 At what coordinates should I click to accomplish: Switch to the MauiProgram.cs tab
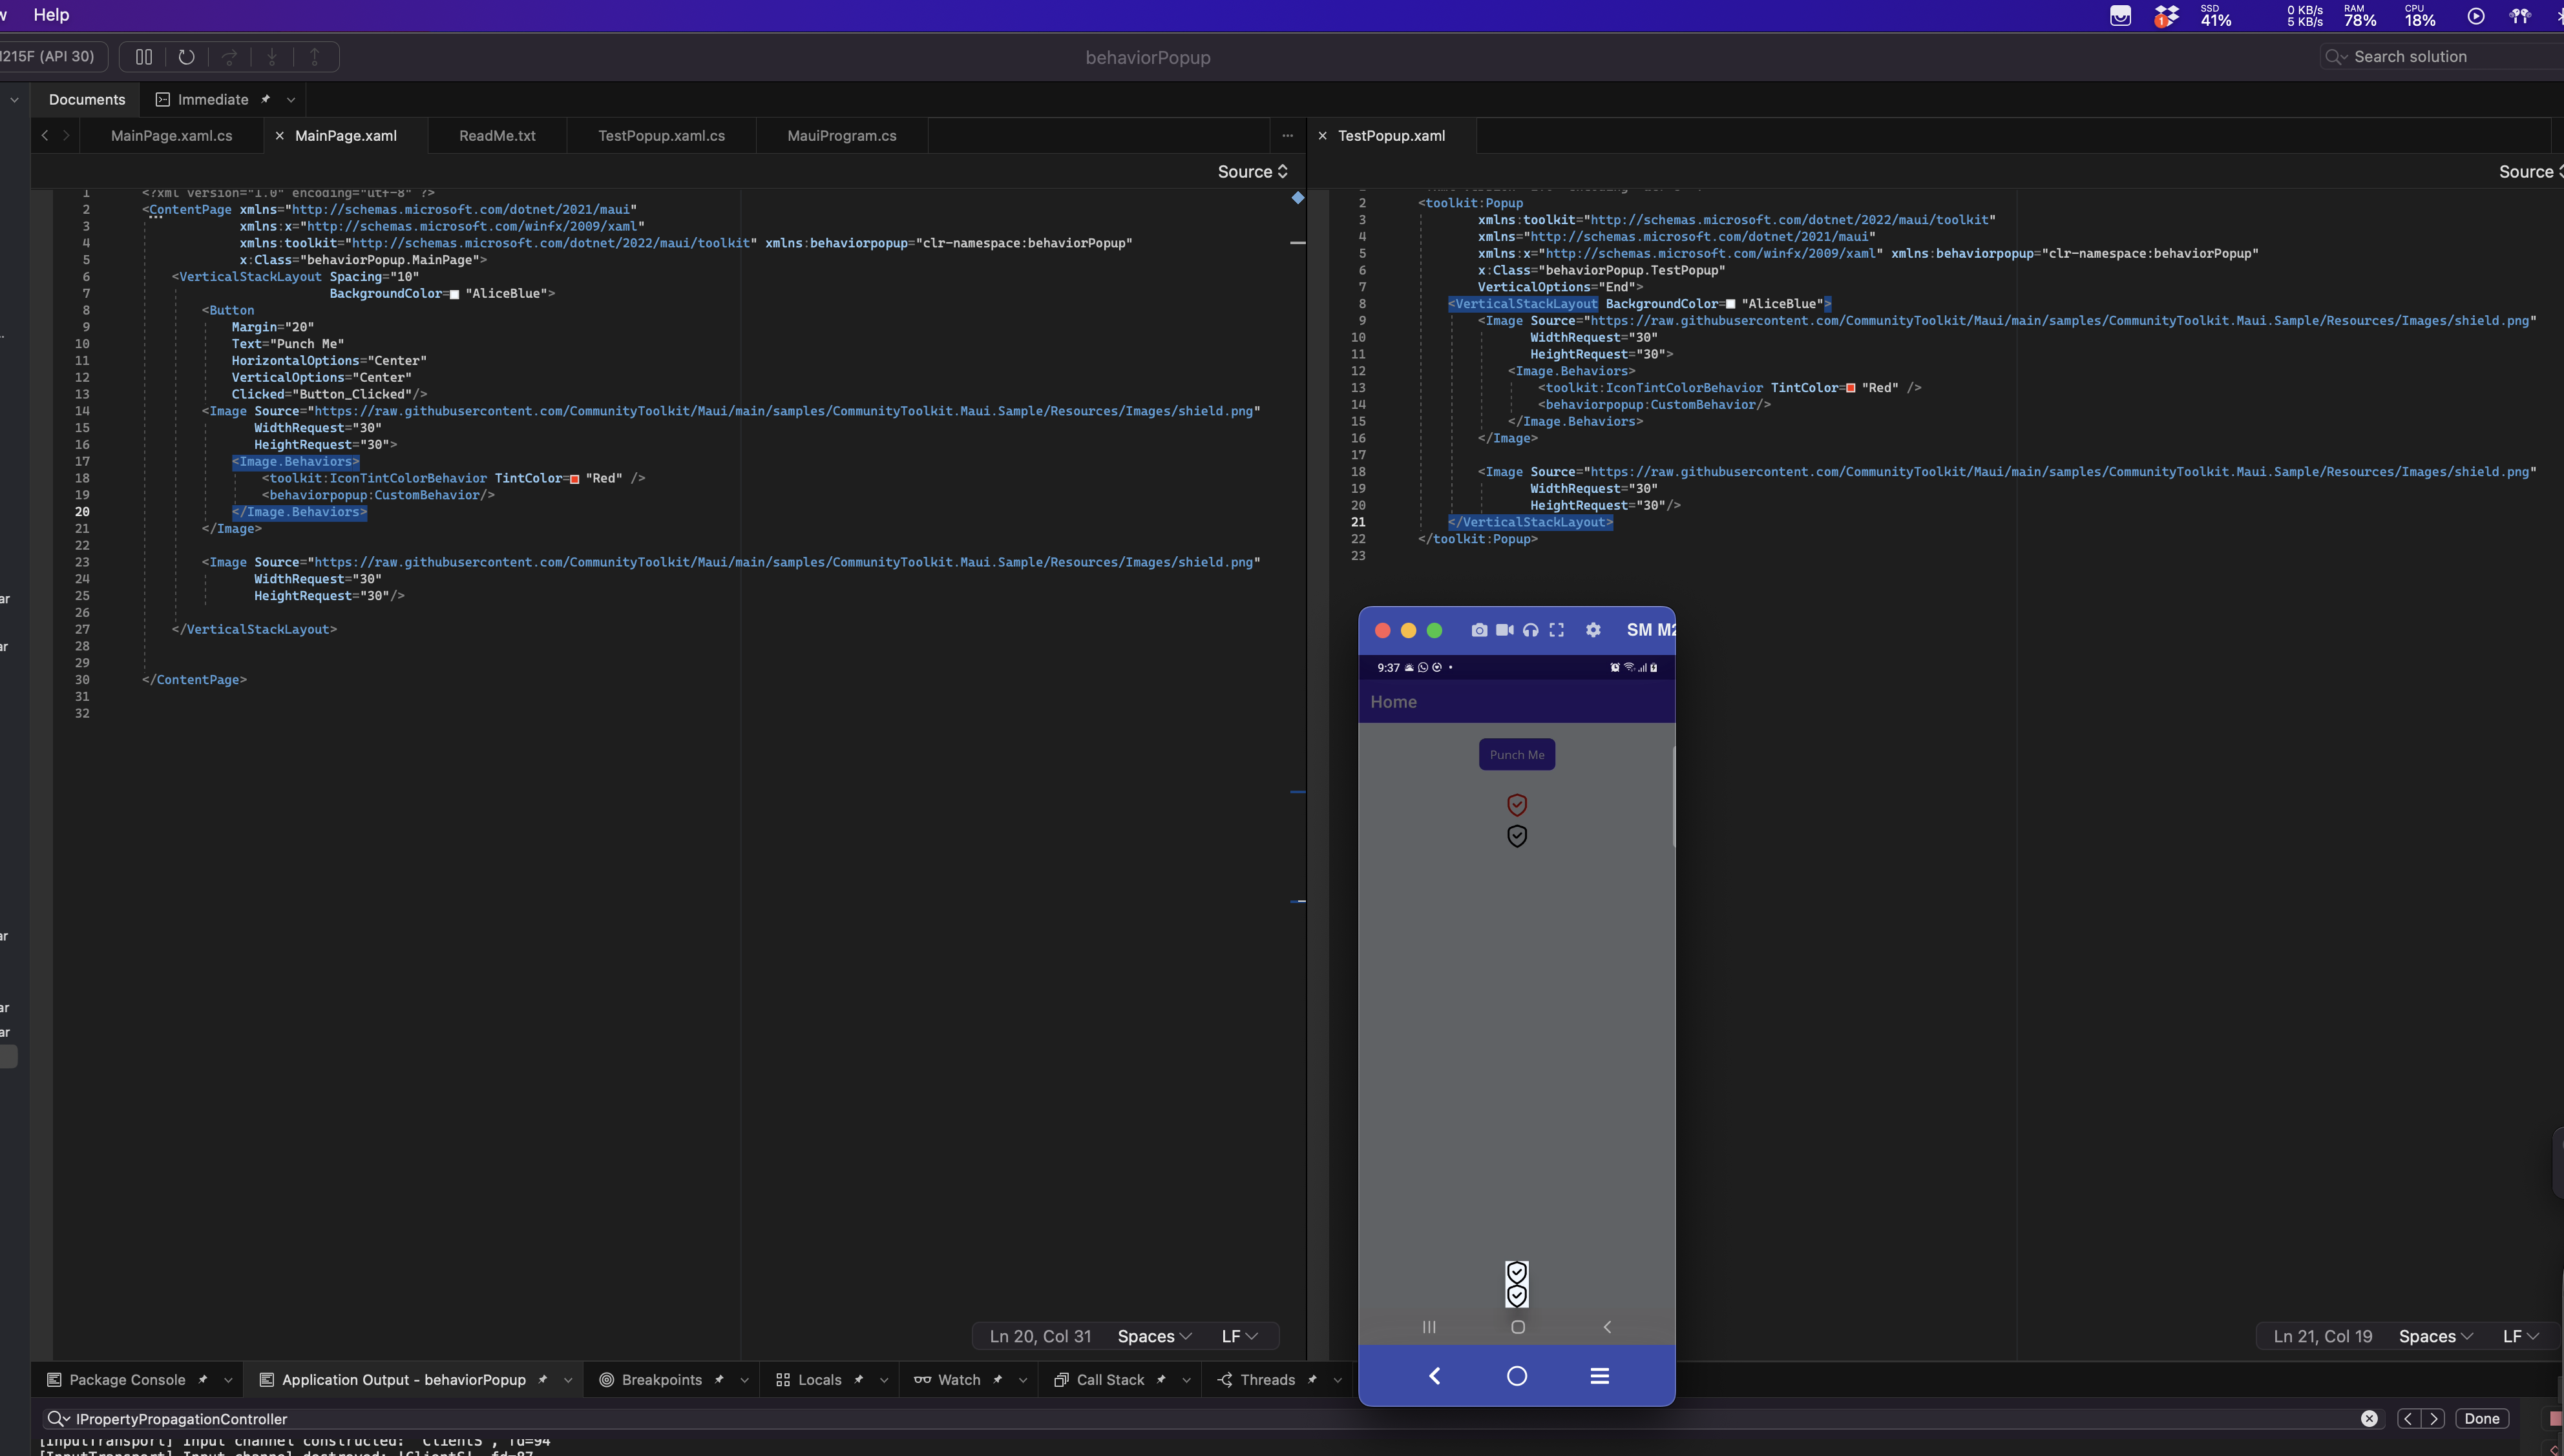(841, 135)
